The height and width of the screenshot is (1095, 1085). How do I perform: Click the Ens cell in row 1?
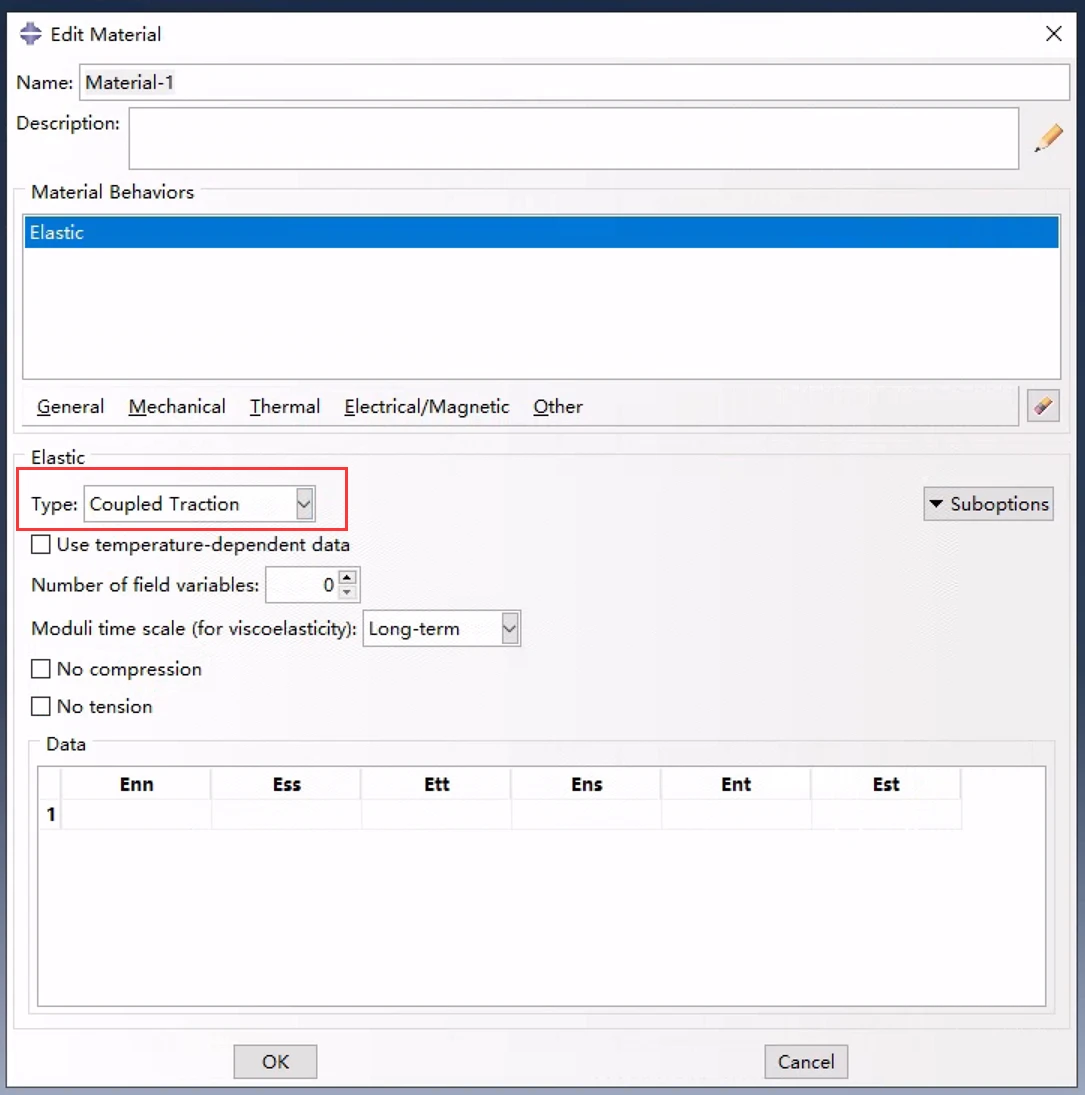pos(586,814)
